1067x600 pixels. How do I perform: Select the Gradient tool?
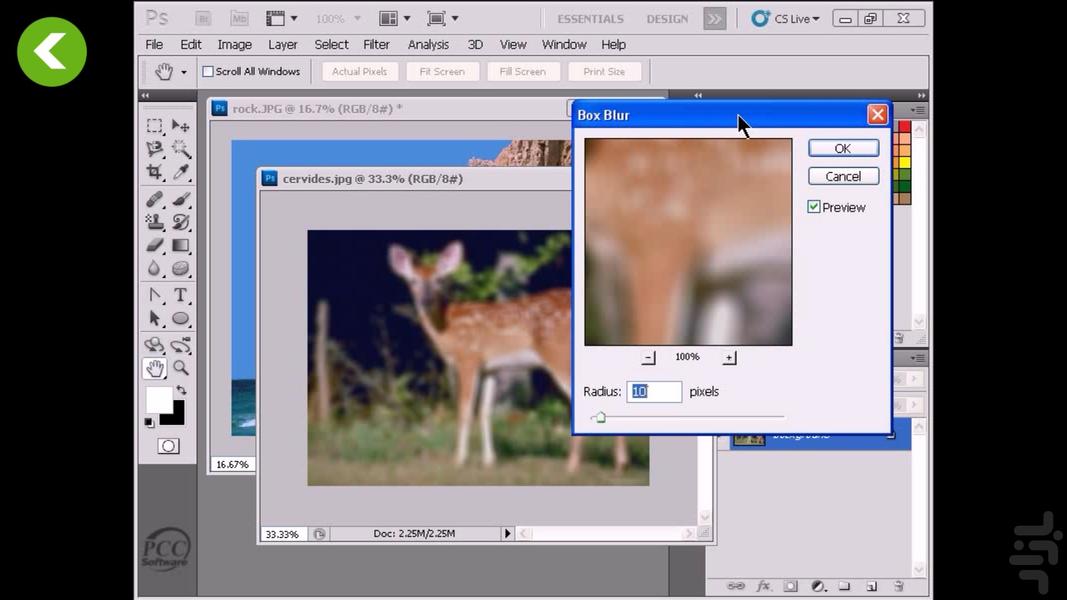pyautogui.click(x=181, y=247)
